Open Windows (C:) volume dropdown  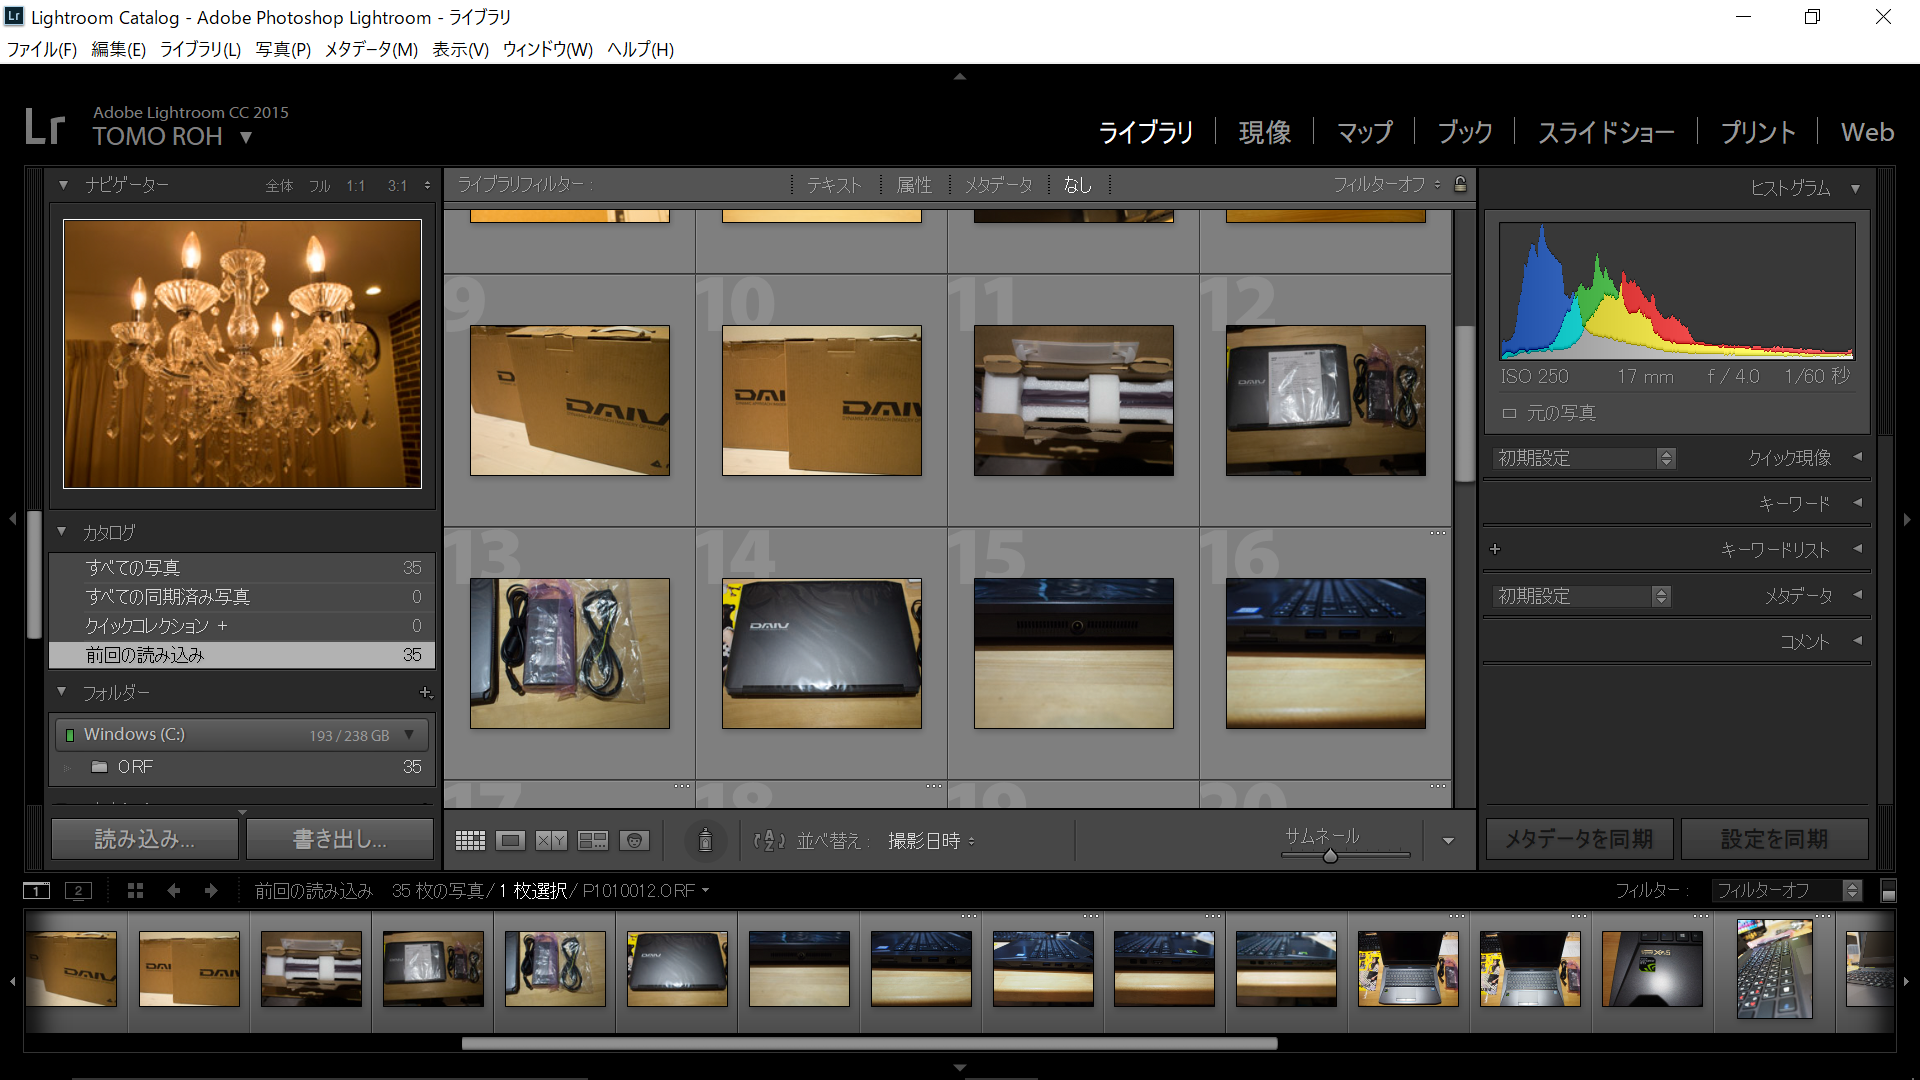409,734
